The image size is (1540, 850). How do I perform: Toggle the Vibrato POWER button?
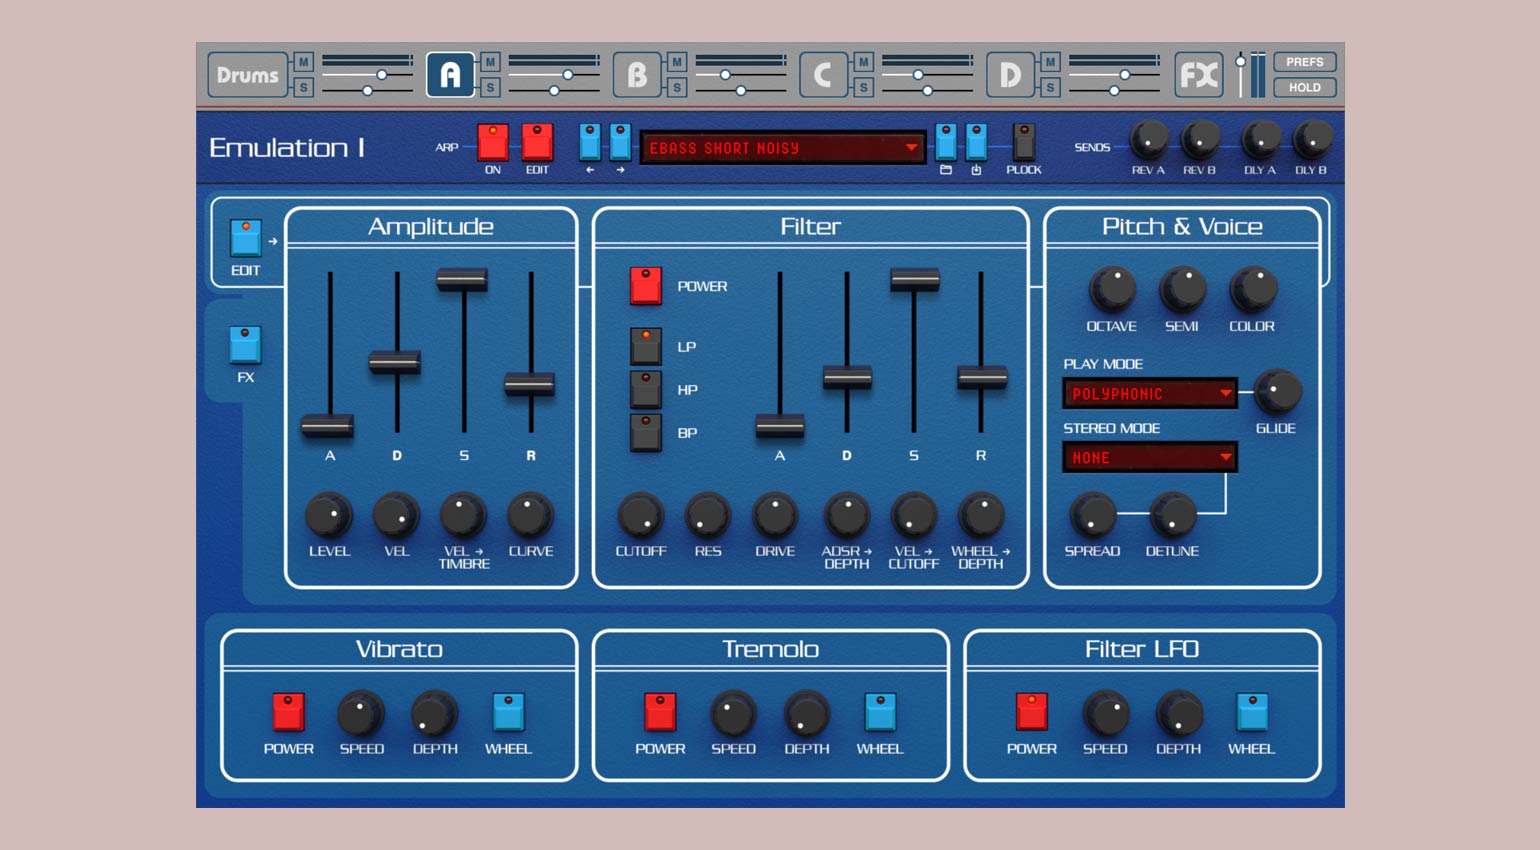point(288,712)
